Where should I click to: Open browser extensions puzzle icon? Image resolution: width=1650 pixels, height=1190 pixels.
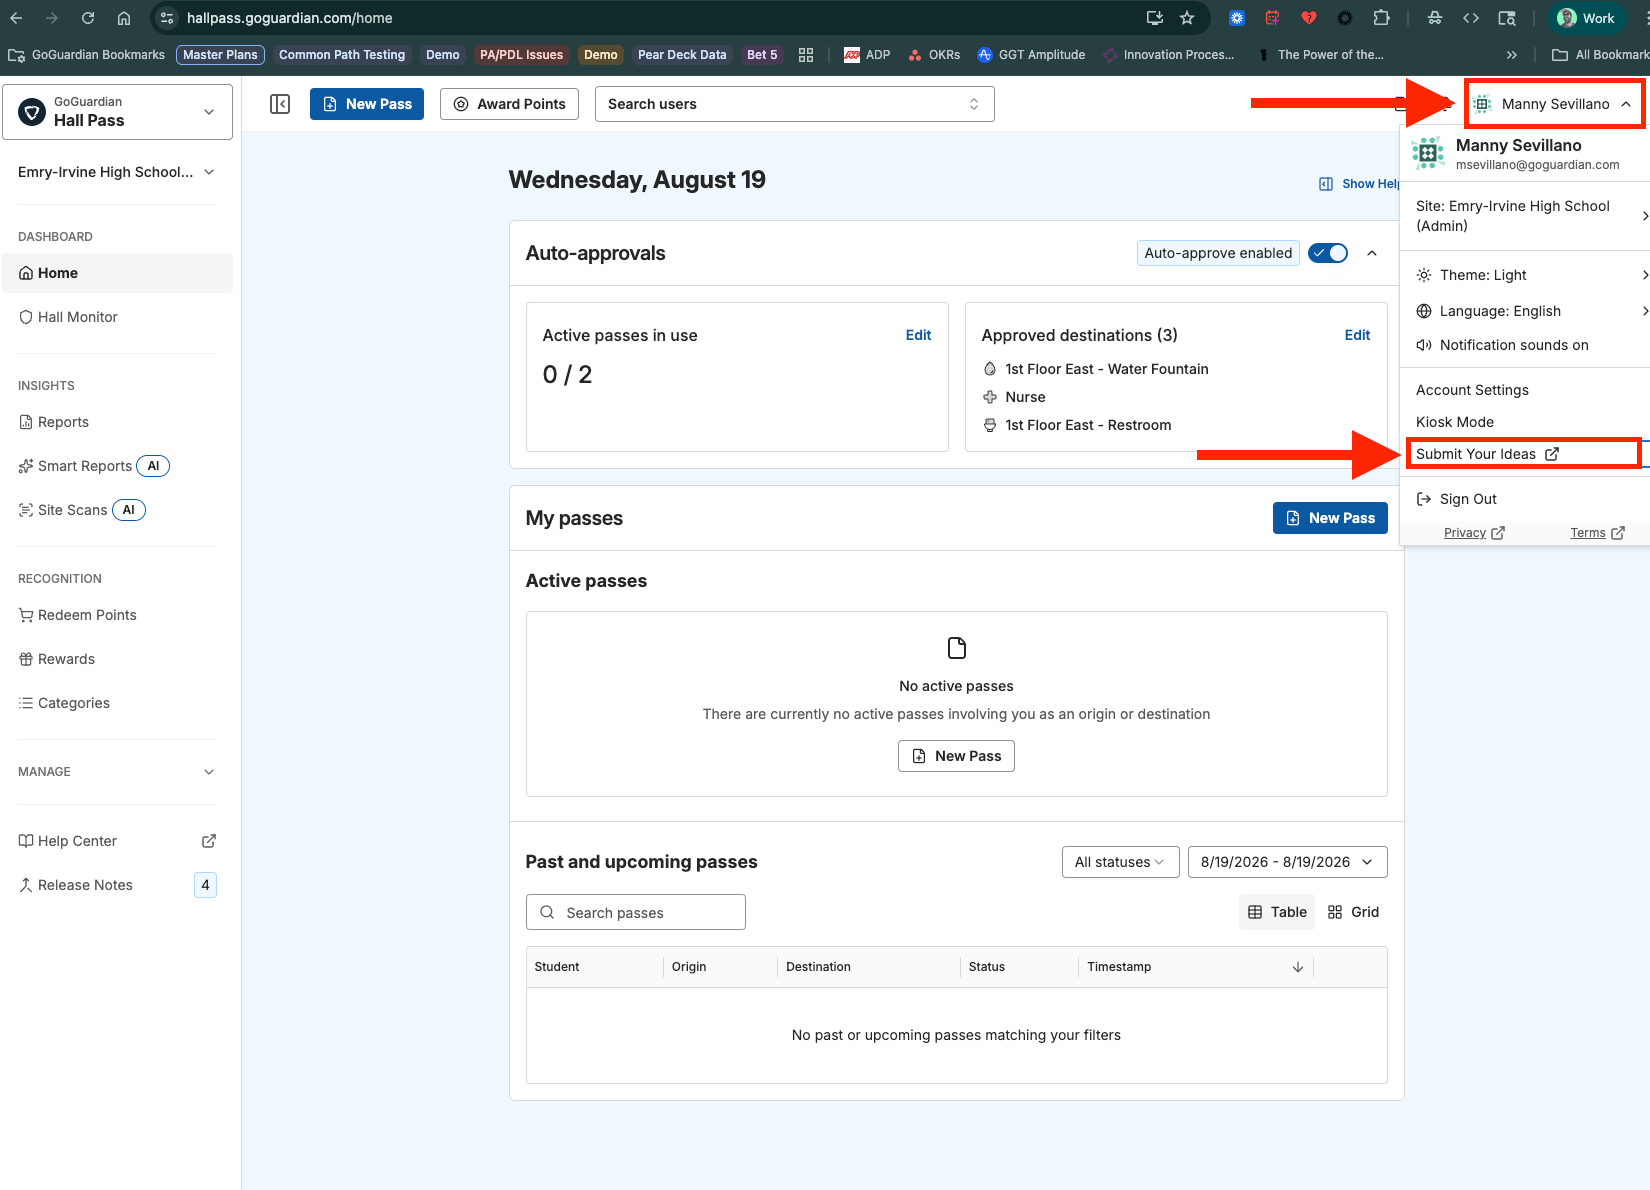click(1381, 18)
